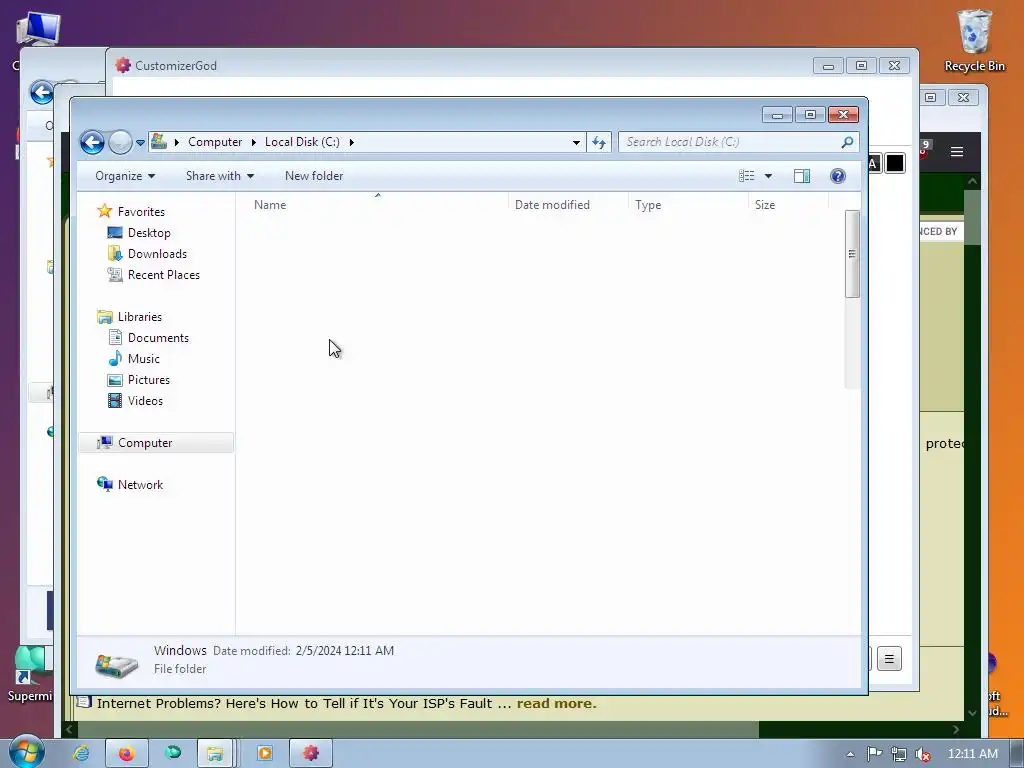Click the search magnifier icon
1024x768 pixels.
click(x=847, y=142)
